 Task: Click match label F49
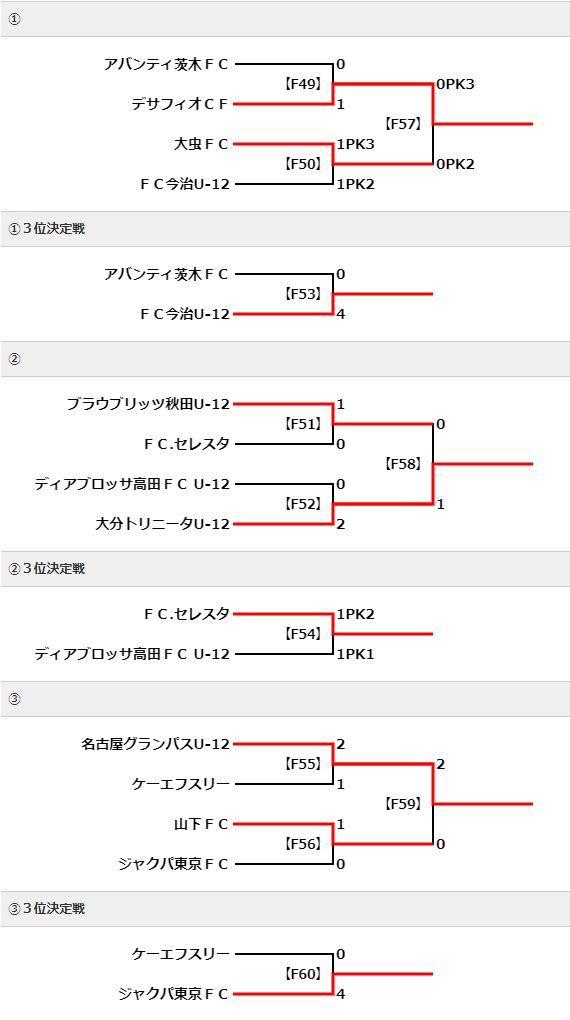303,84
